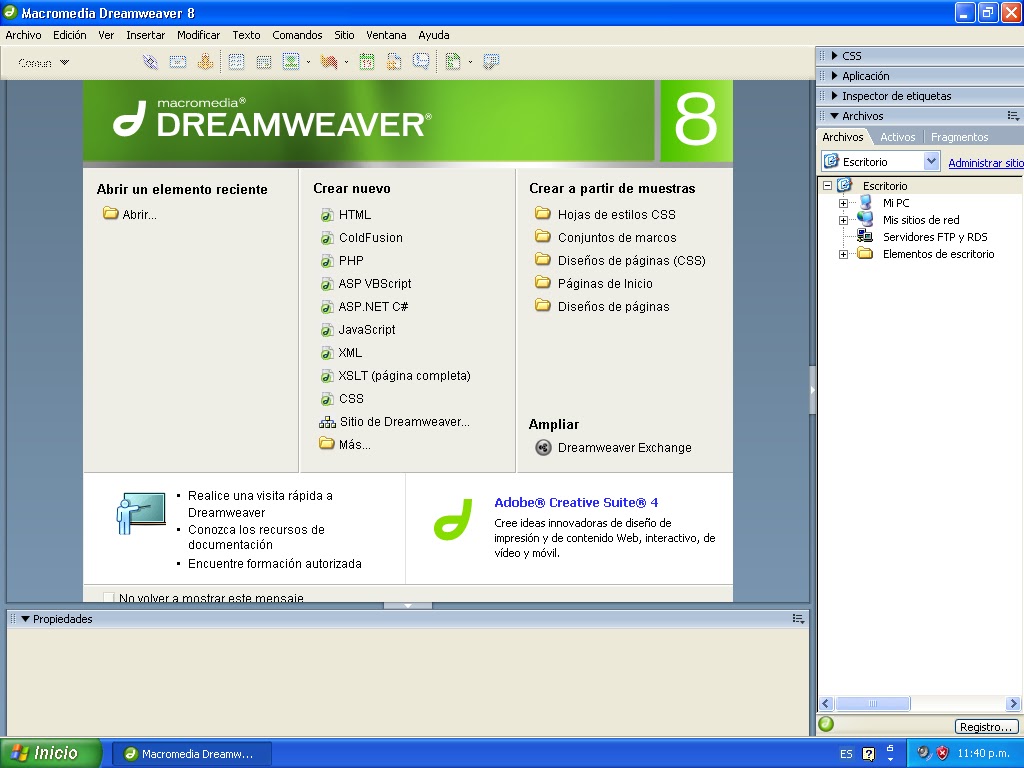Expand the Mis sitios de red node
Viewport: 1024px width, 768px height.
click(x=844, y=220)
